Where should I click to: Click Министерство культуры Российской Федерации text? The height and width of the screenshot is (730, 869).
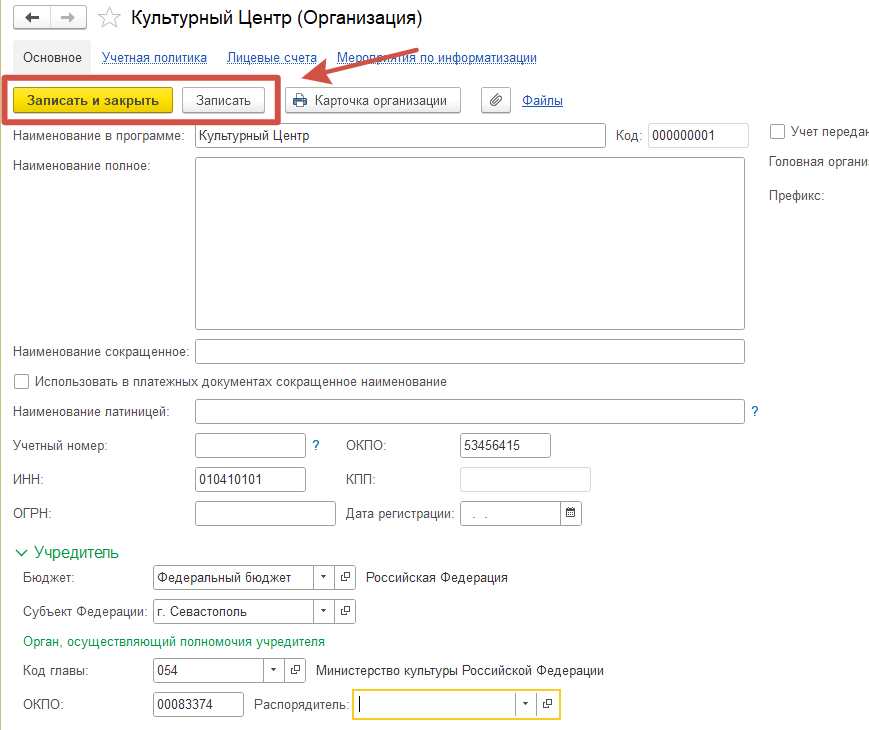tap(459, 670)
